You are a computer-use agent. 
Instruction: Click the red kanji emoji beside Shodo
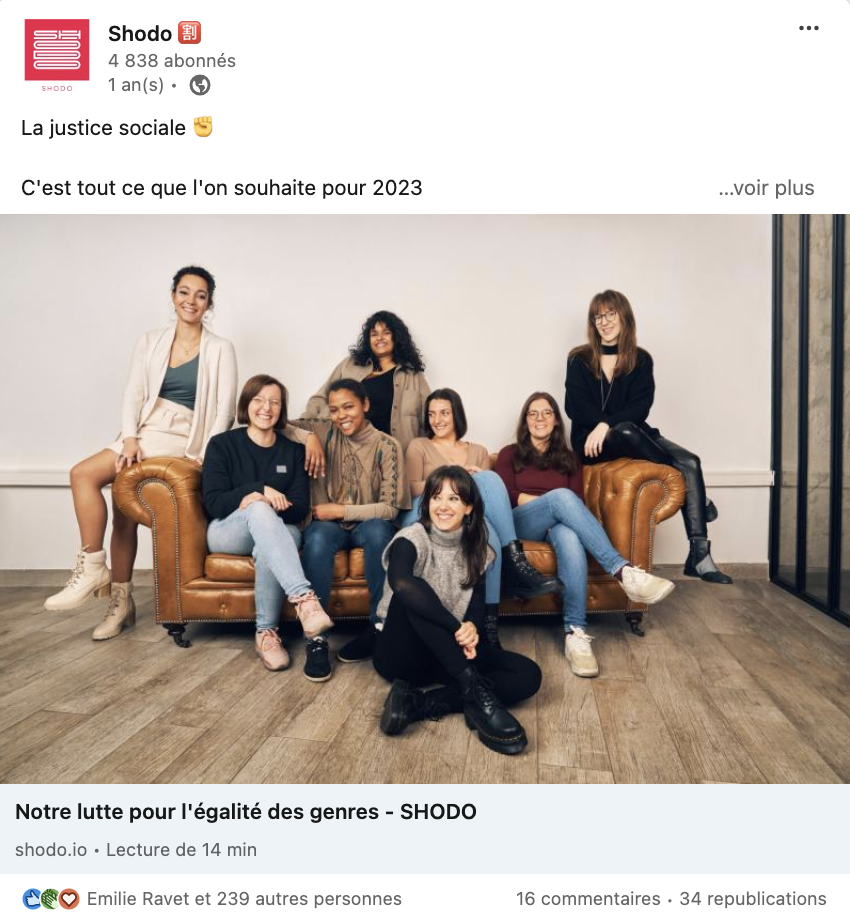[x=189, y=33]
